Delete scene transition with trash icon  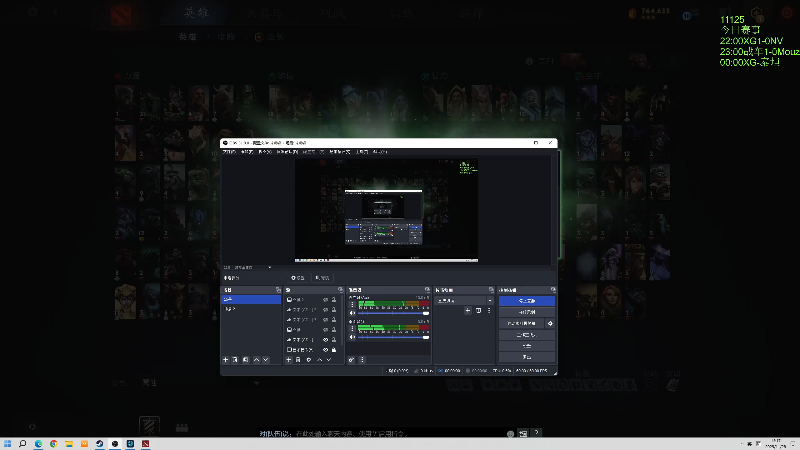coord(479,310)
